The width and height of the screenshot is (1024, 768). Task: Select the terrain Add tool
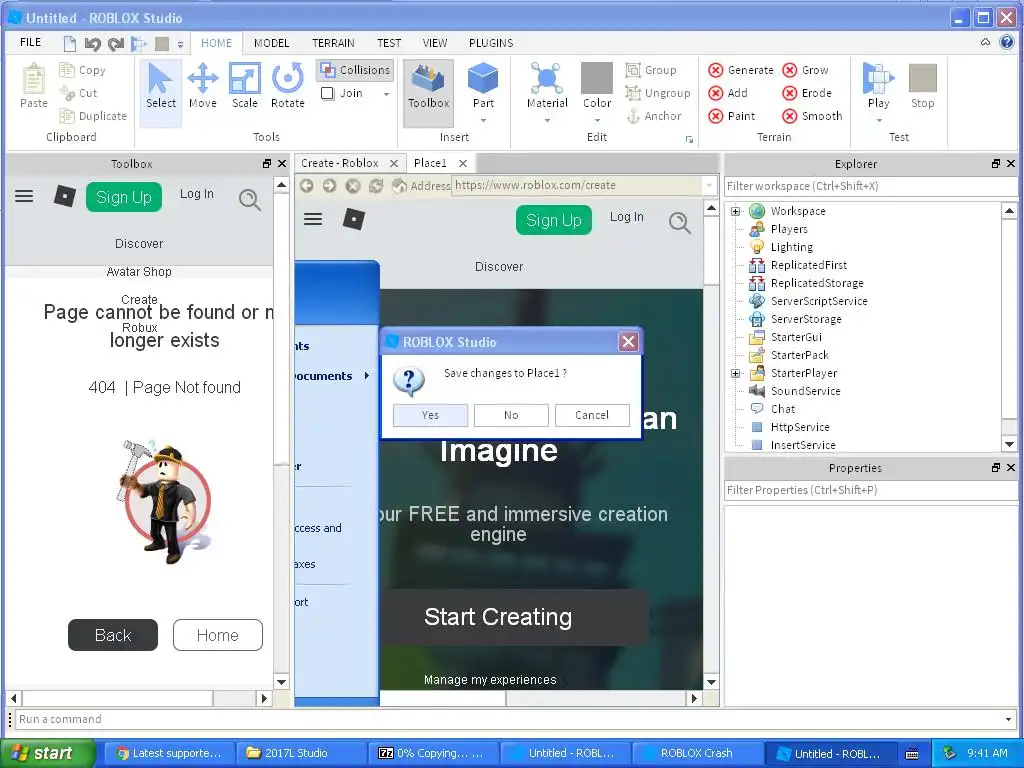tap(729, 93)
